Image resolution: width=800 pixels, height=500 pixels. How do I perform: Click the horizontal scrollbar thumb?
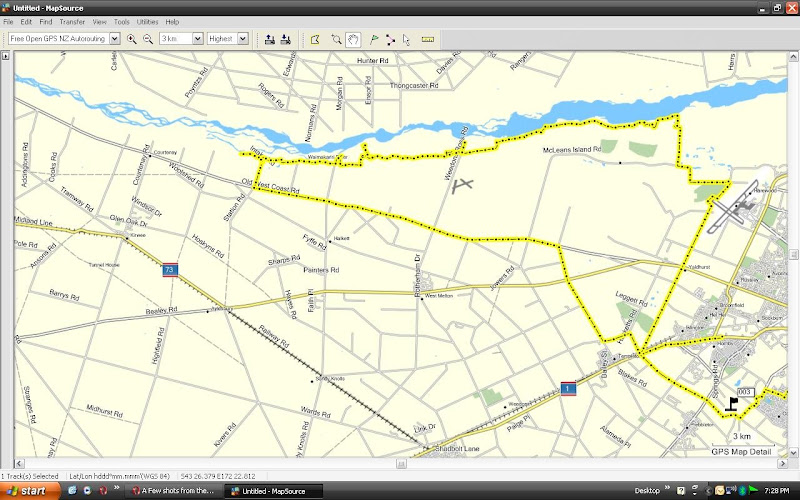(402, 463)
